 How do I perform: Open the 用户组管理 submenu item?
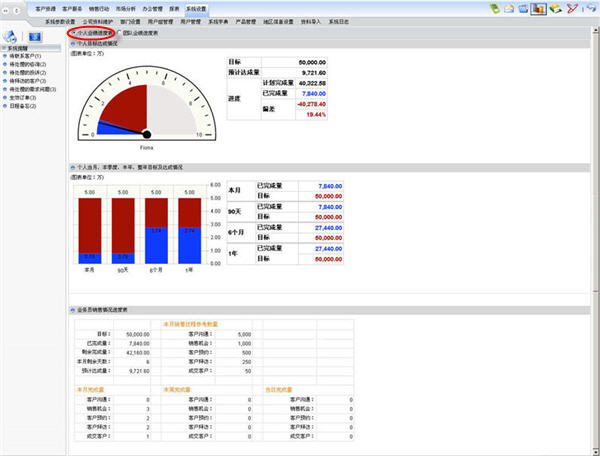click(x=160, y=22)
